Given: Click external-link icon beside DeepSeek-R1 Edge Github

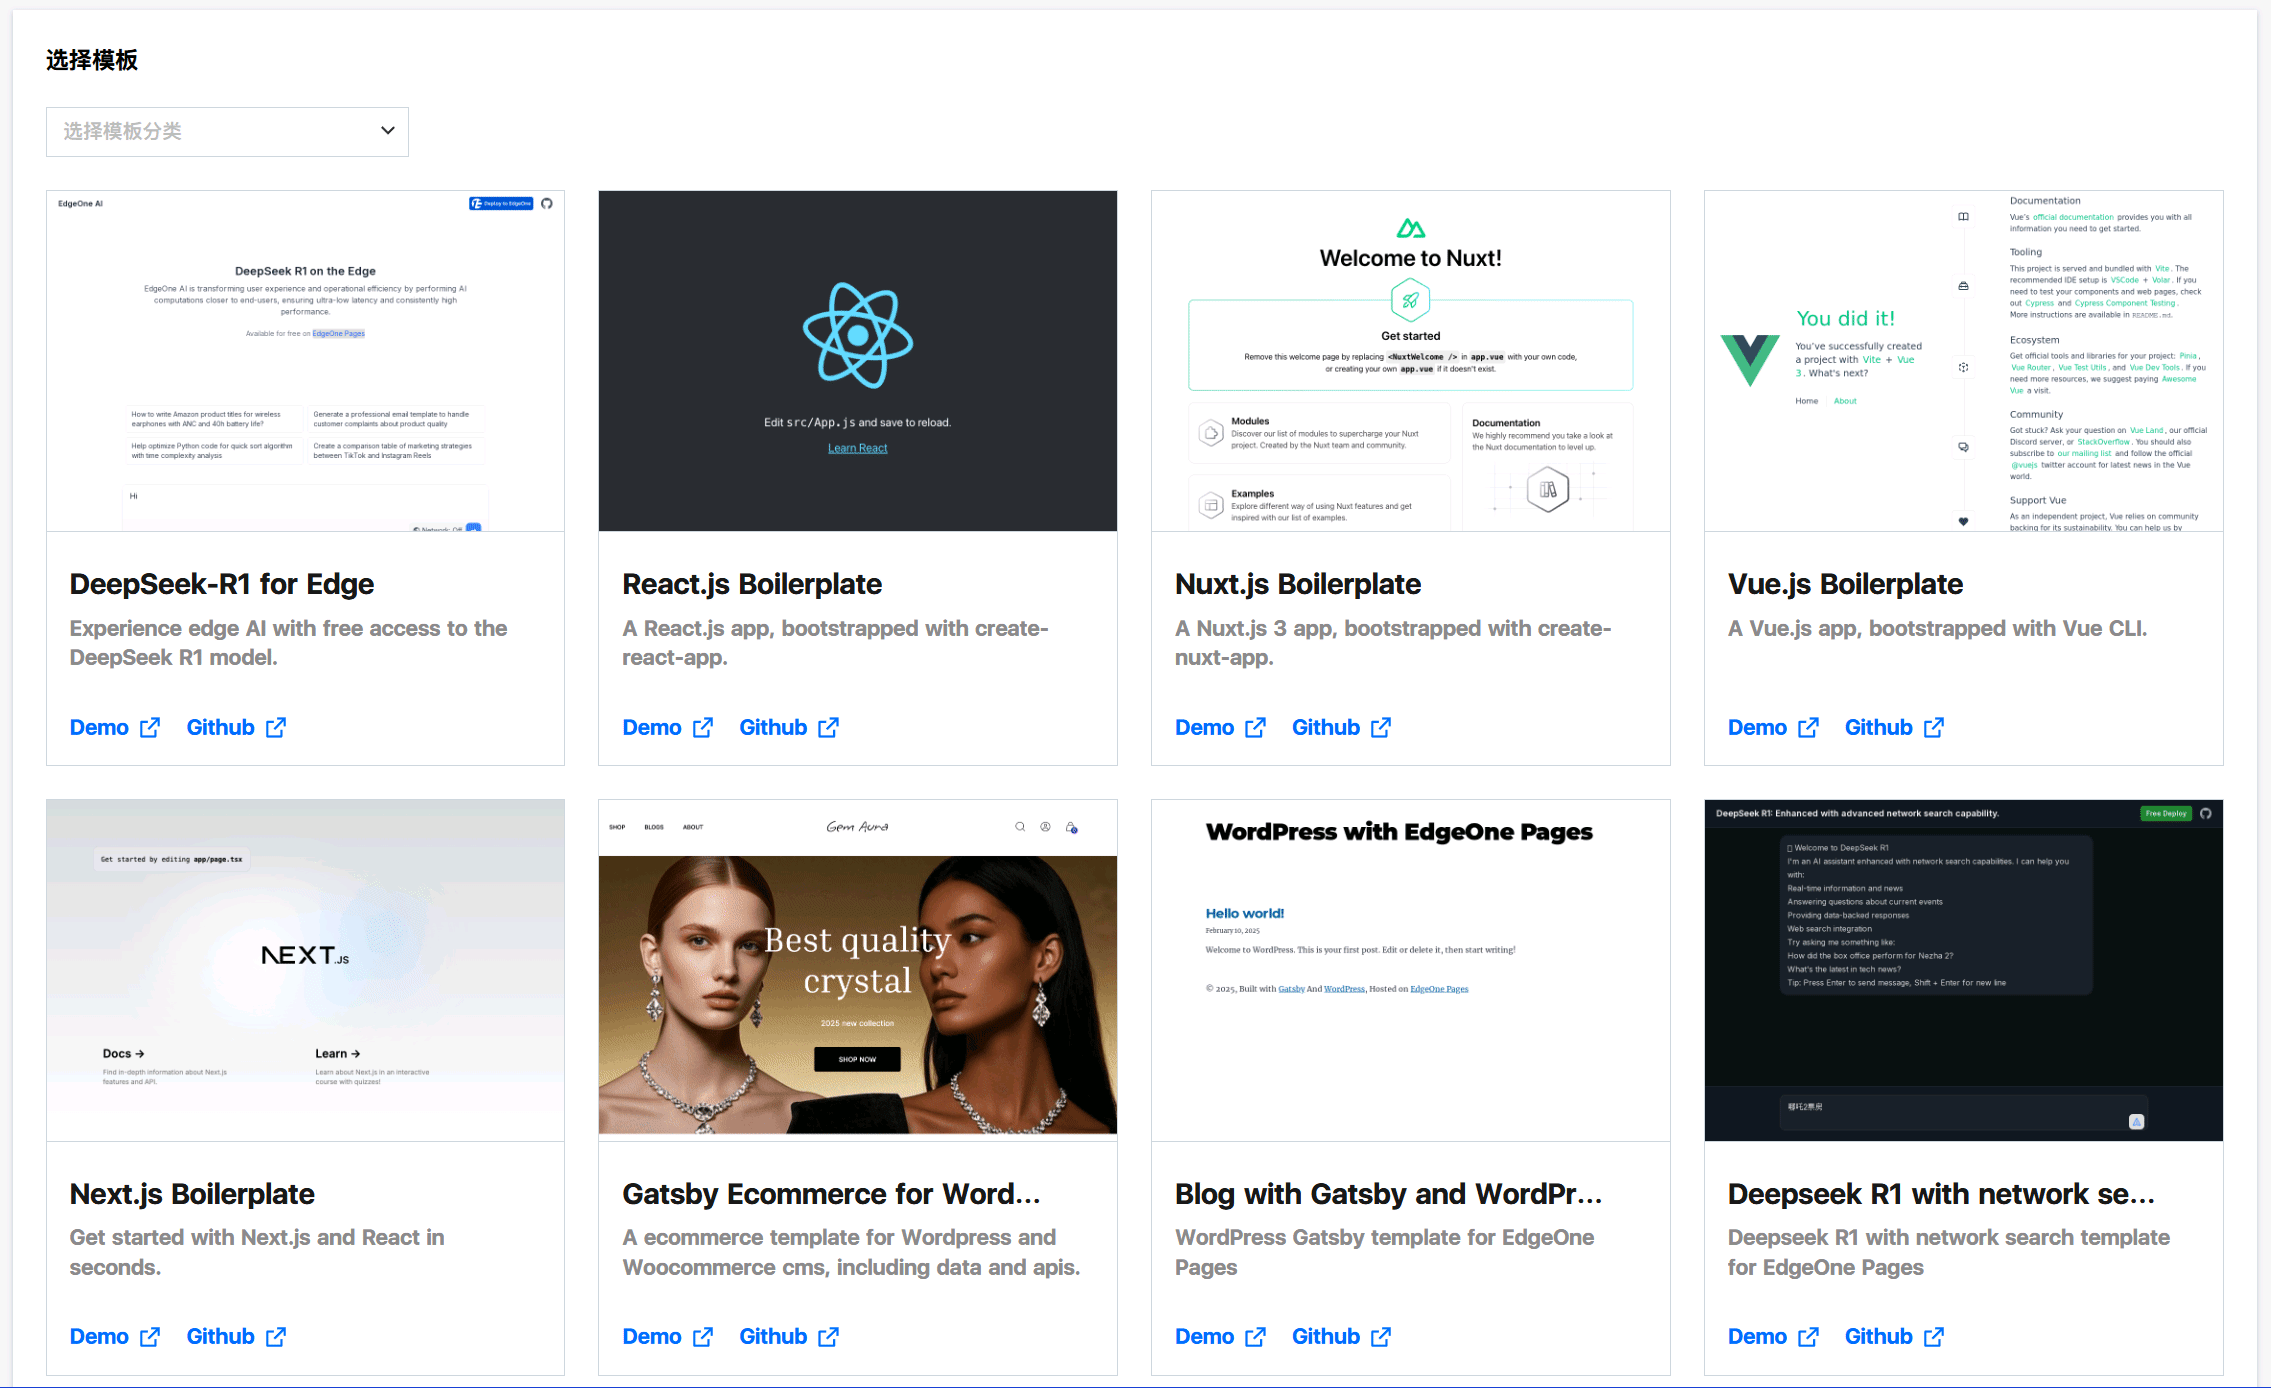Looking at the screenshot, I should 276,728.
